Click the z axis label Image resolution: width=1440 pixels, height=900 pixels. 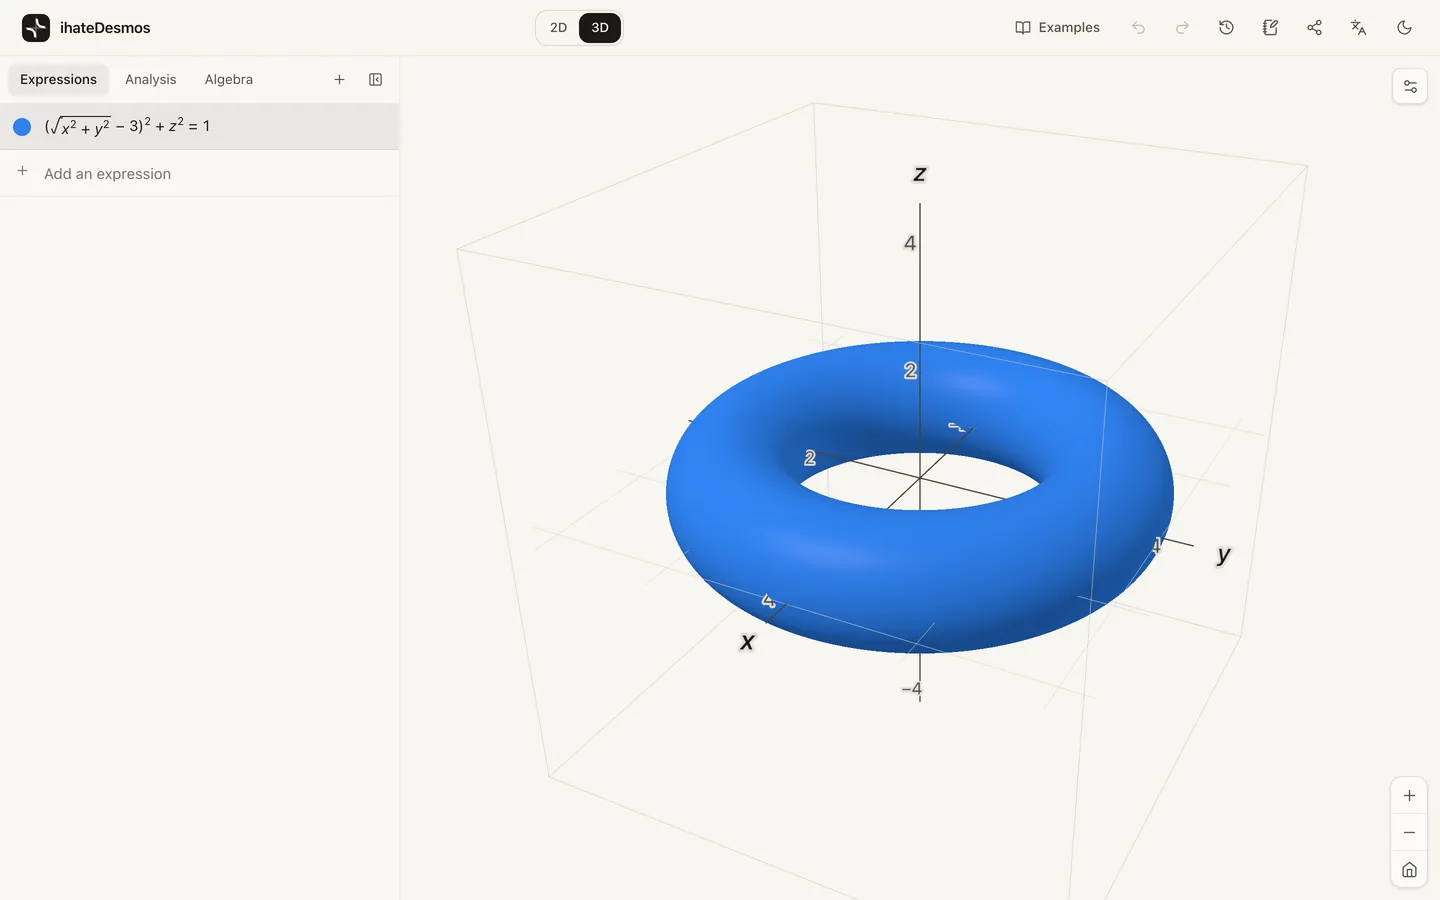point(920,174)
